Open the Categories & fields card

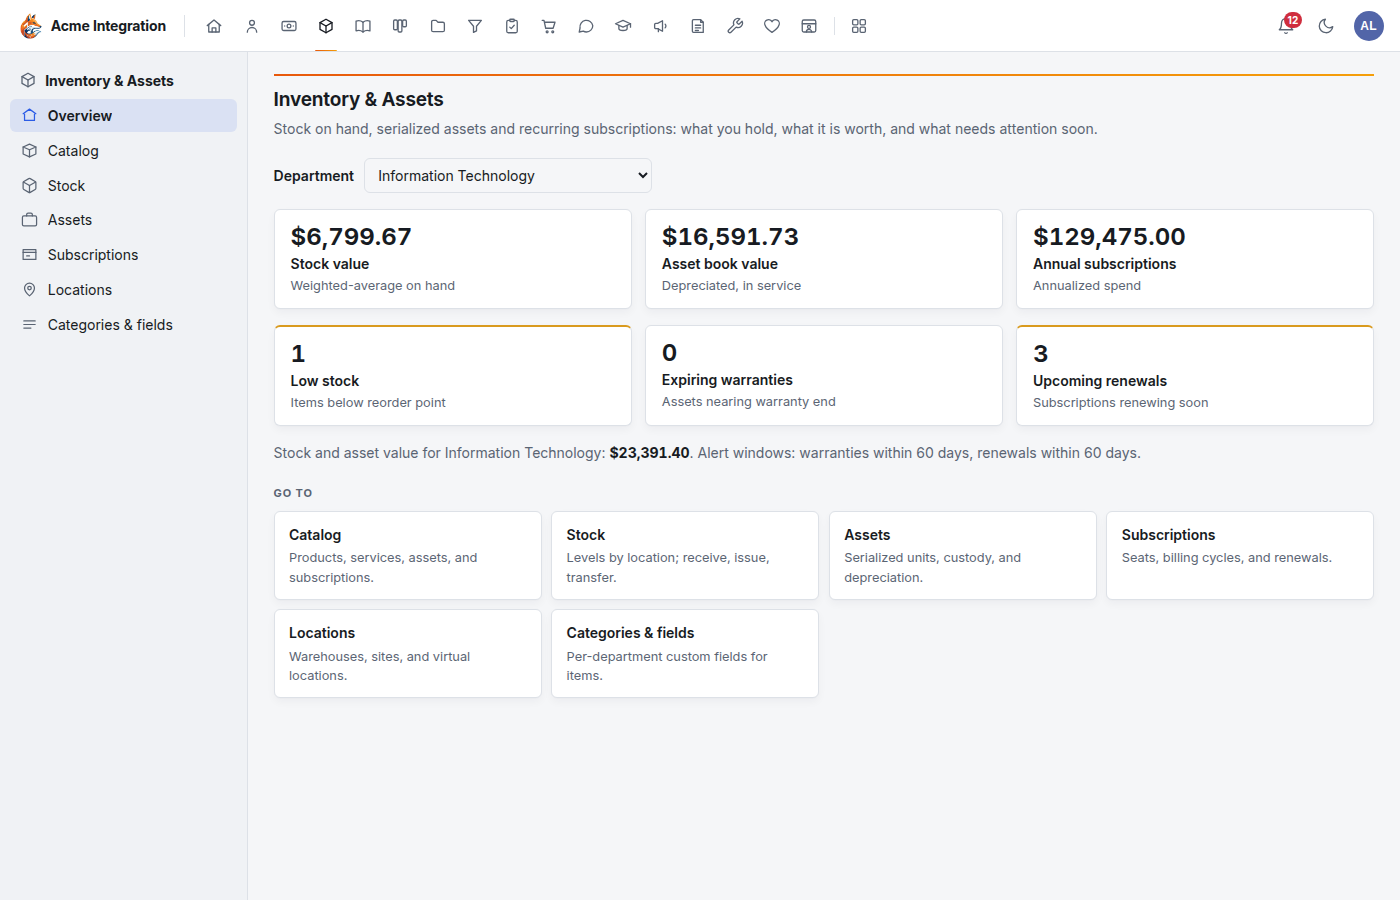pos(685,654)
